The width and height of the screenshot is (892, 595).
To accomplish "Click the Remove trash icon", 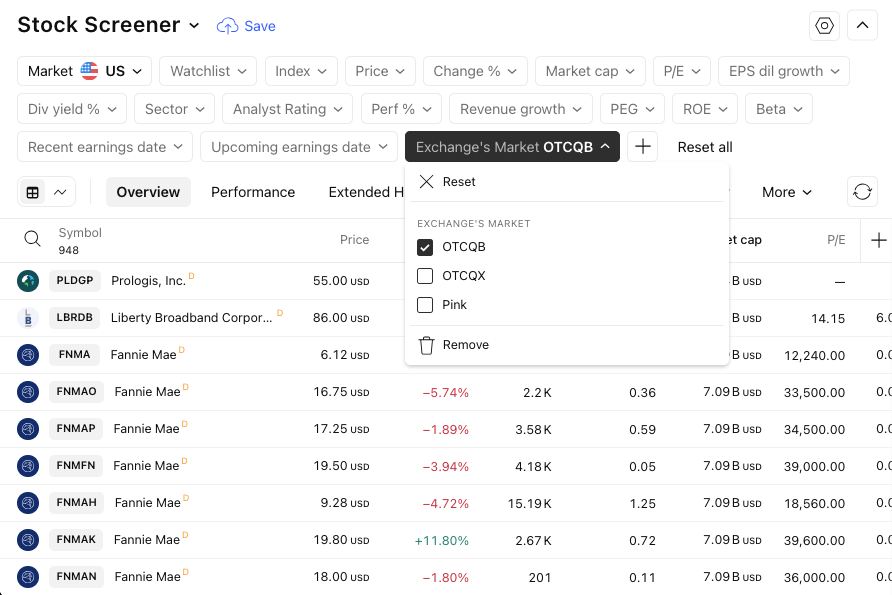I will pyautogui.click(x=427, y=345).
